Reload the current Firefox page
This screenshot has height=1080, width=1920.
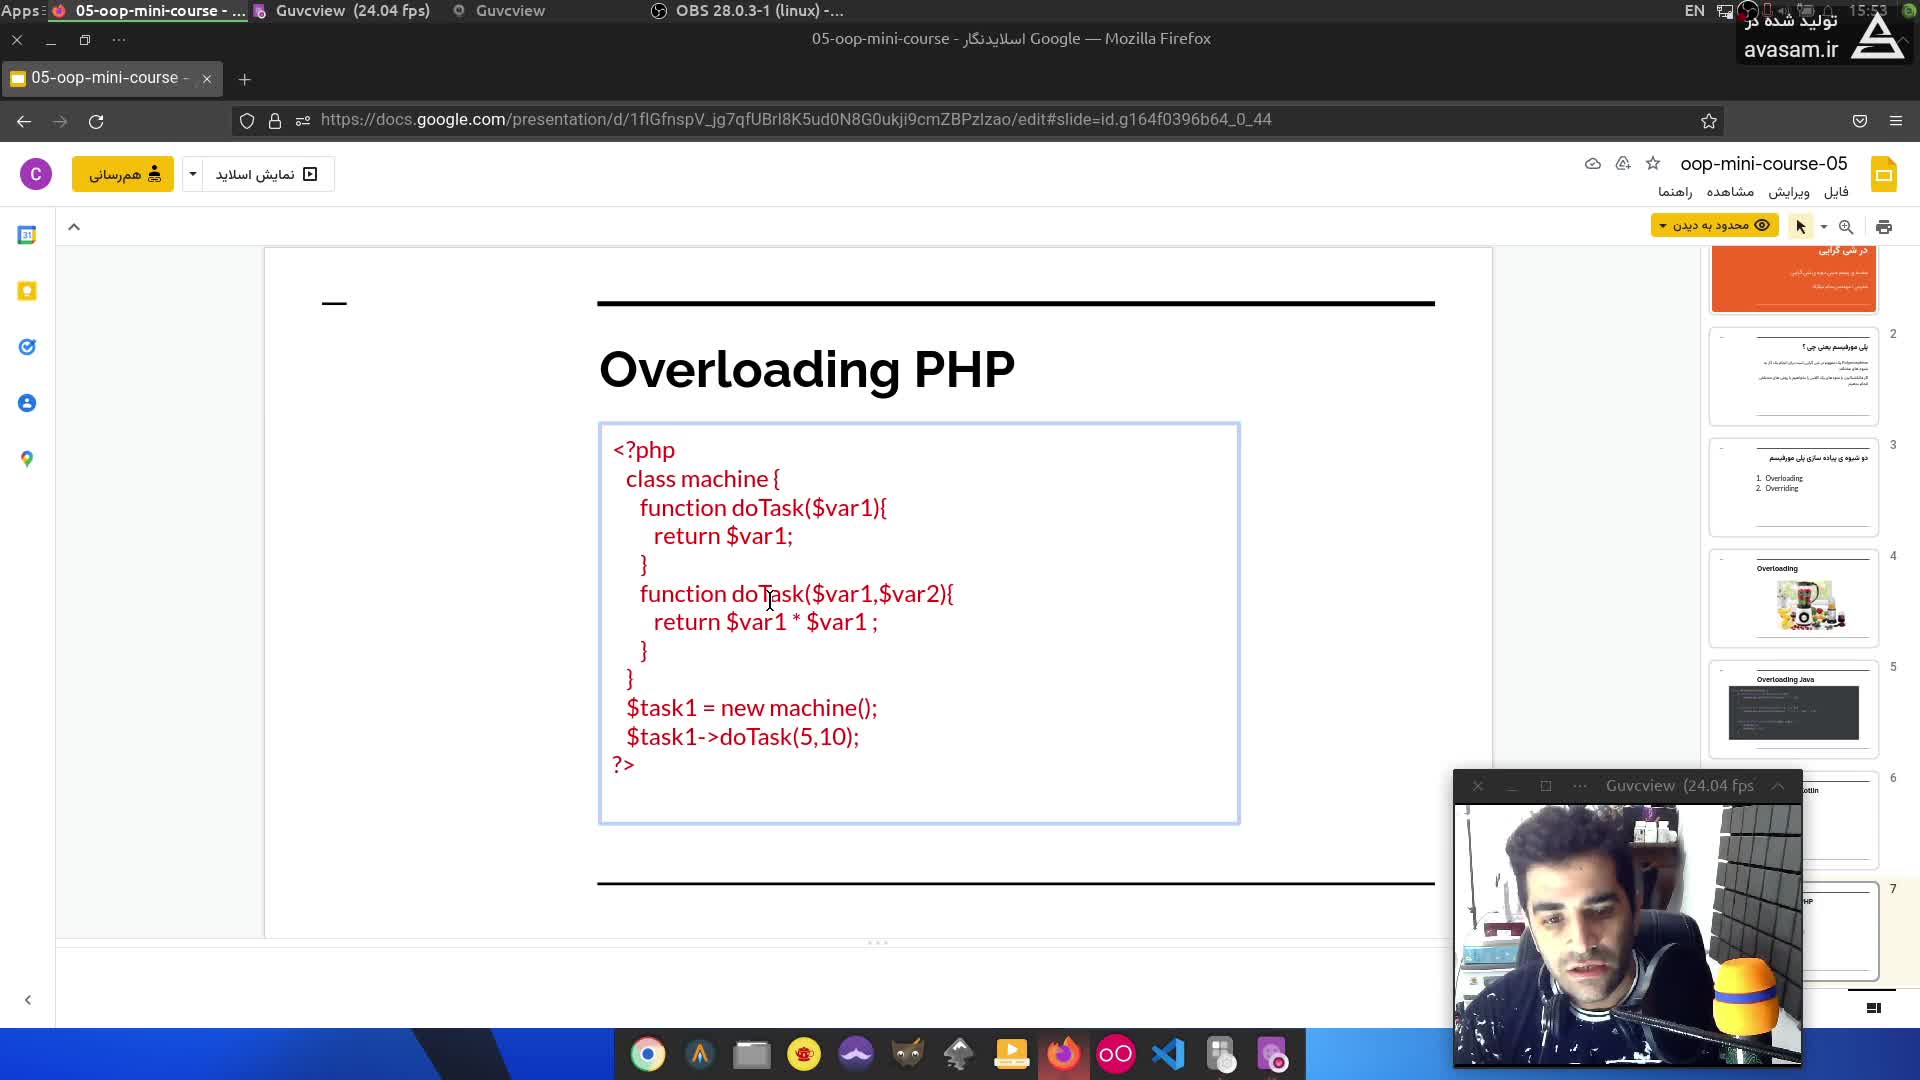click(x=96, y=121)
